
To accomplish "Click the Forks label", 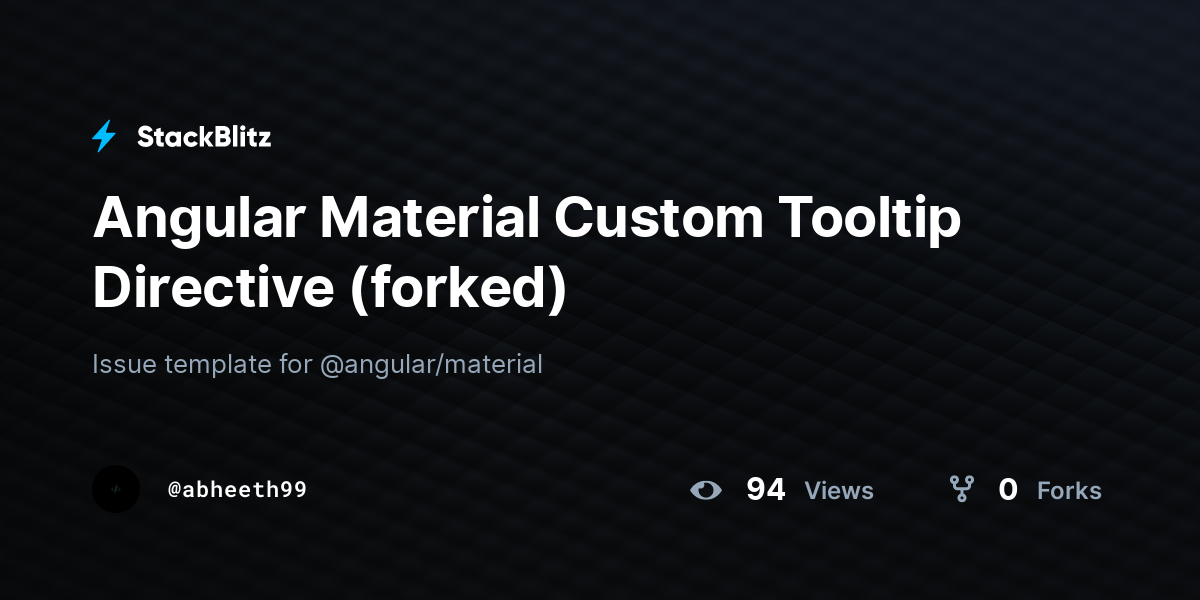I will [x=1069, y=490].
